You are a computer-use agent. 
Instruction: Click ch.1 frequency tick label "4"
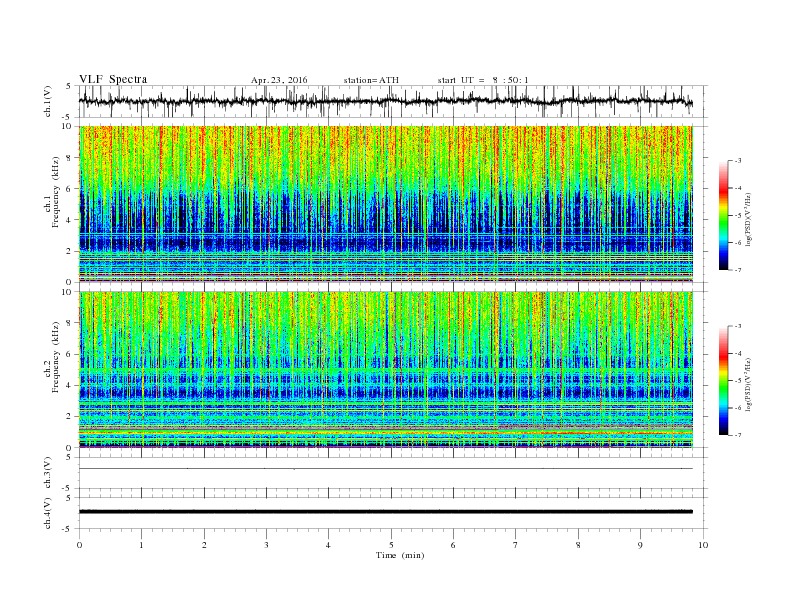point(69,220)
